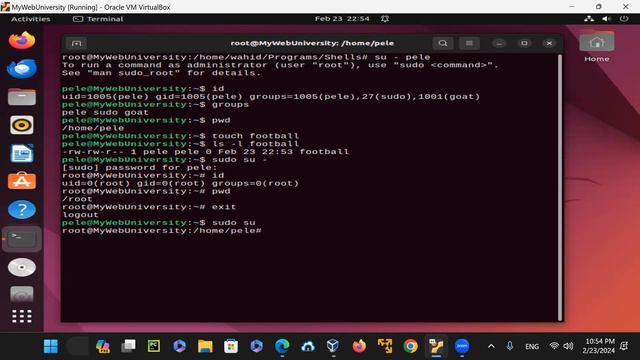
Task: Click the '-rw-rw-r-- 1 pele pele' file listing line
Action: (205, 152)
